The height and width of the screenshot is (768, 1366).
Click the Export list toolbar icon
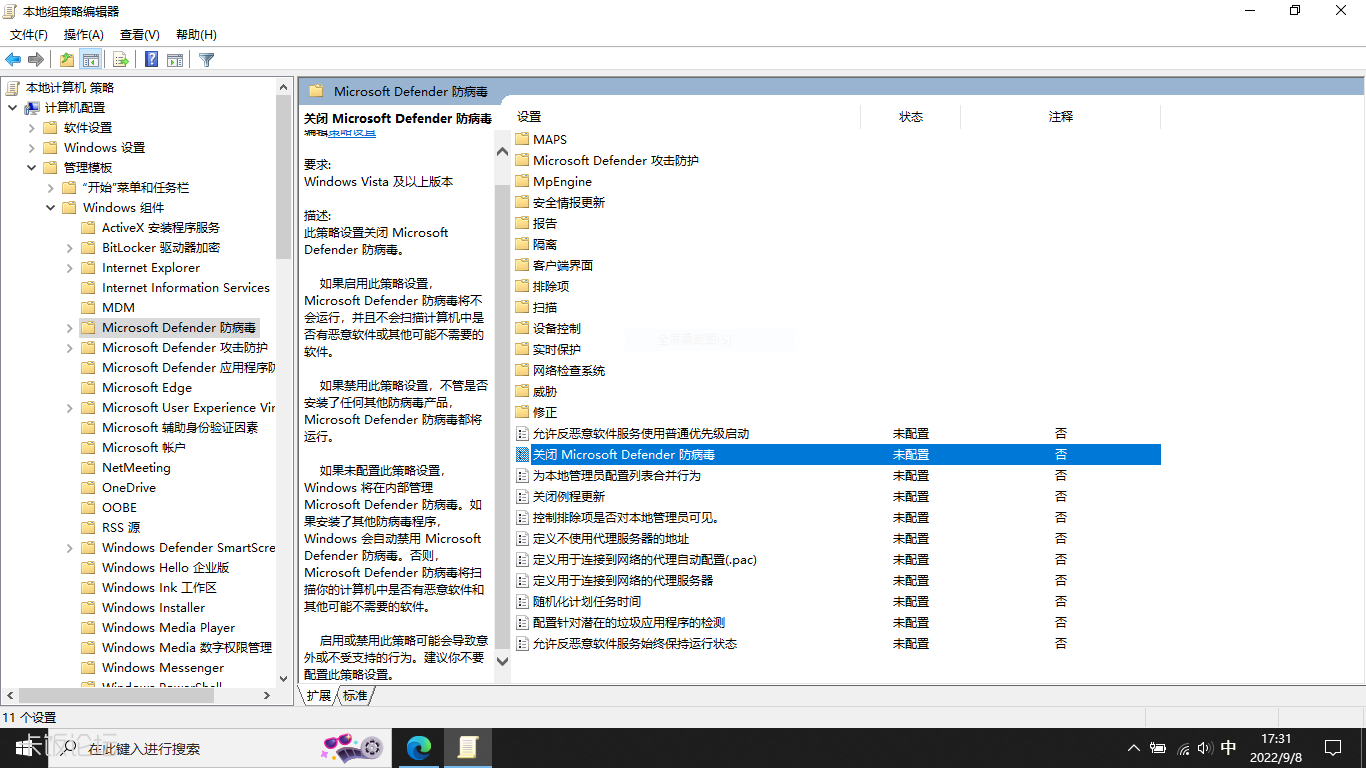[x=120, y=60]
